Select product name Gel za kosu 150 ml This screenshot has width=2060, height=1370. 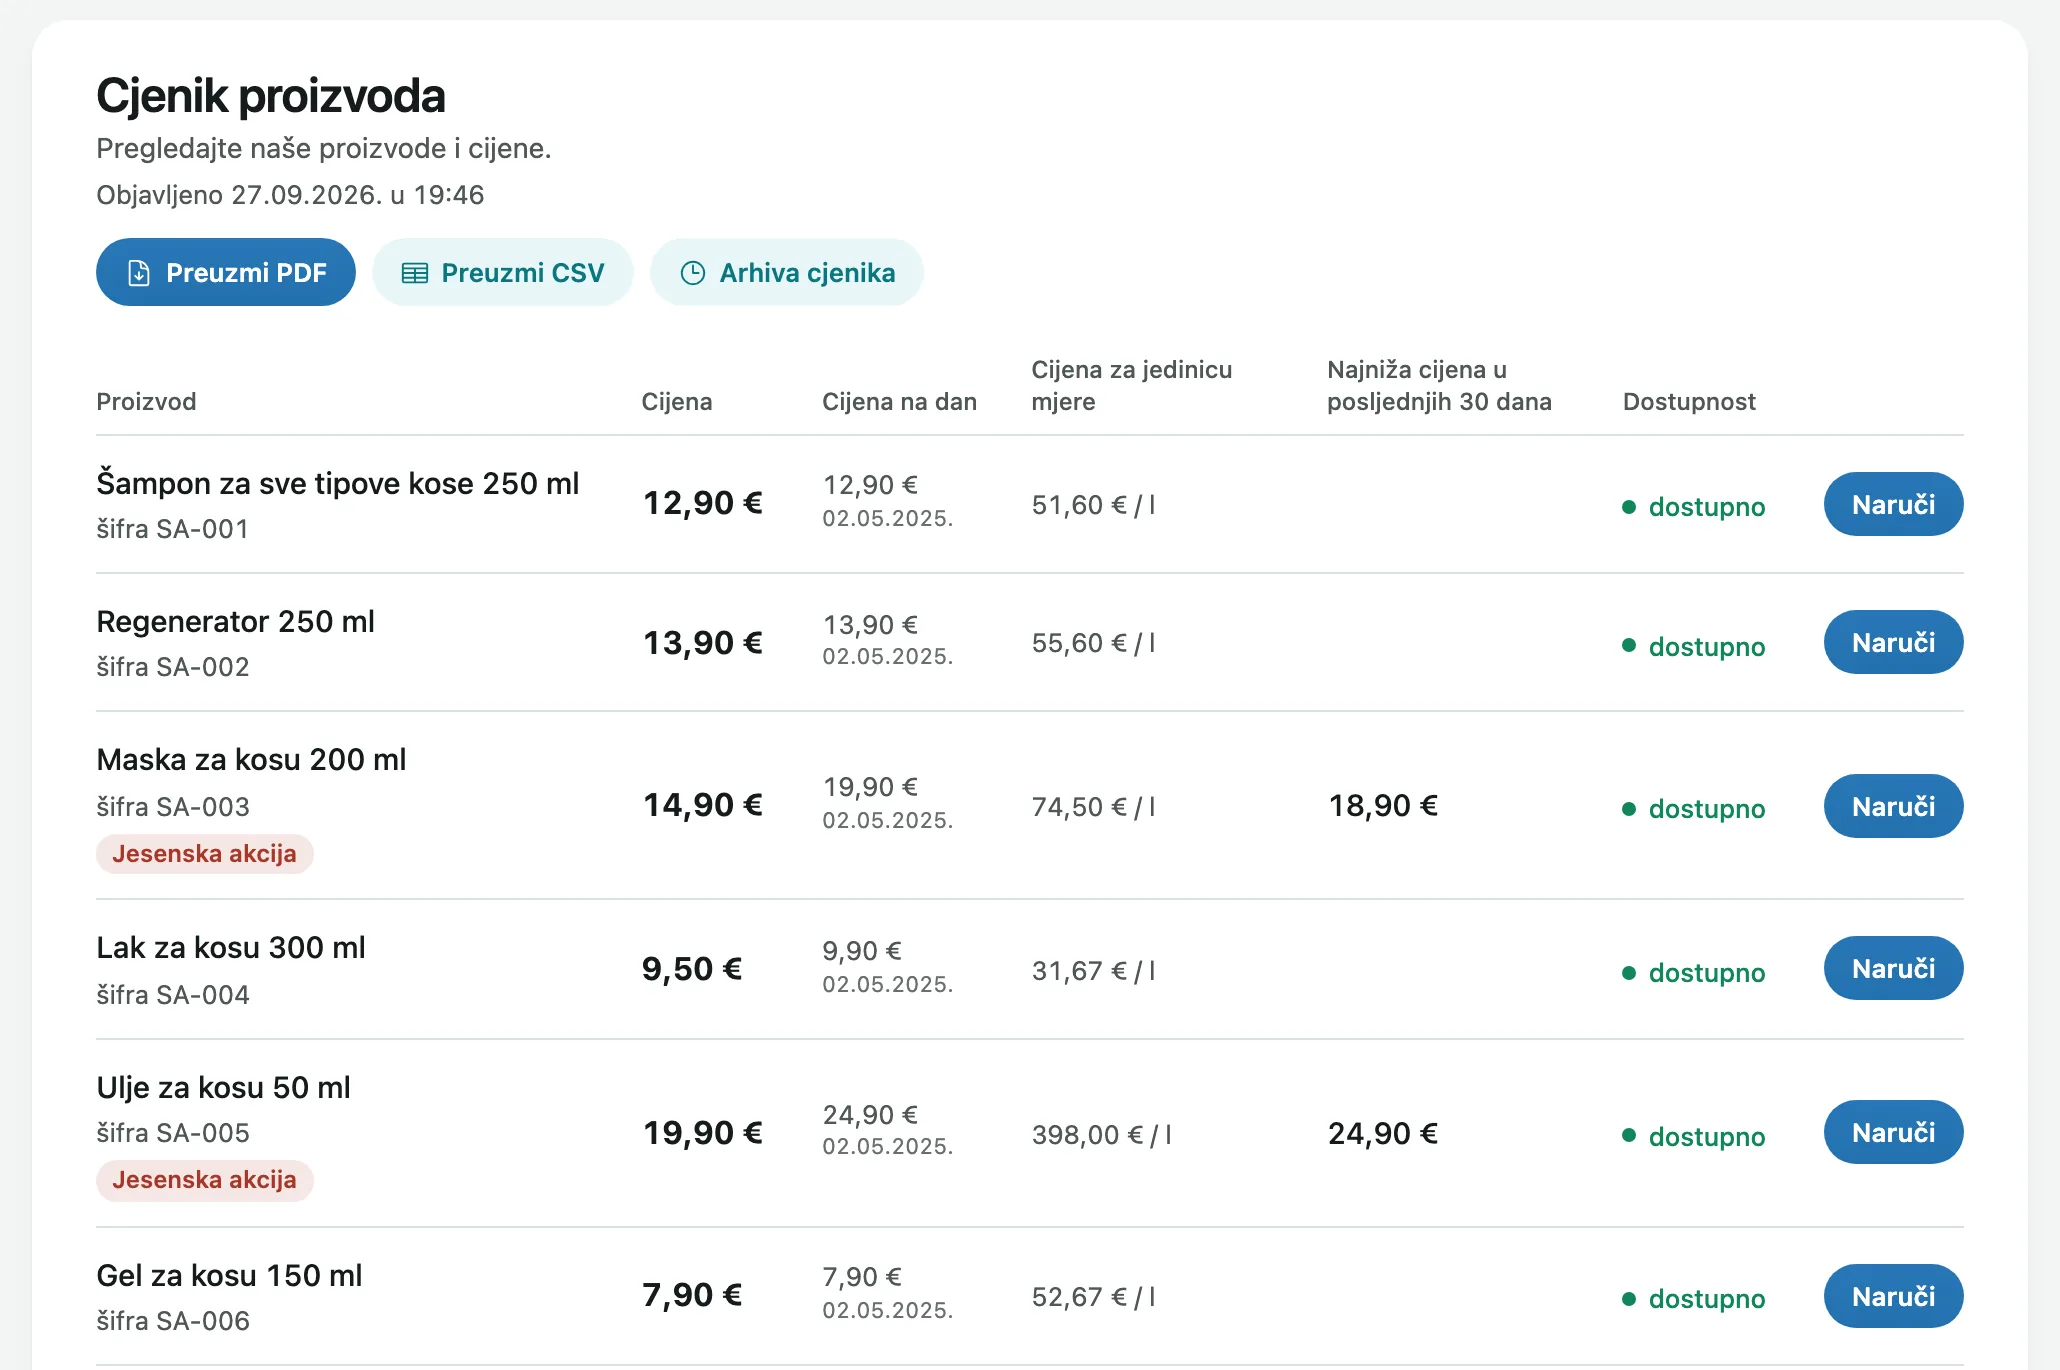(x=229, y=1276)
